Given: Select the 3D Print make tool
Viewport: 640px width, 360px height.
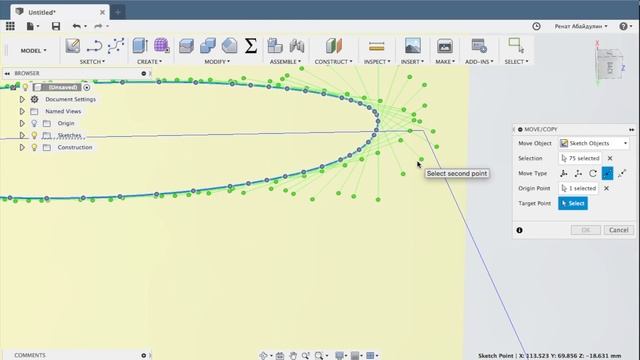Looking at the screenshot, I should pyautogui.click(x=444, y=46).
